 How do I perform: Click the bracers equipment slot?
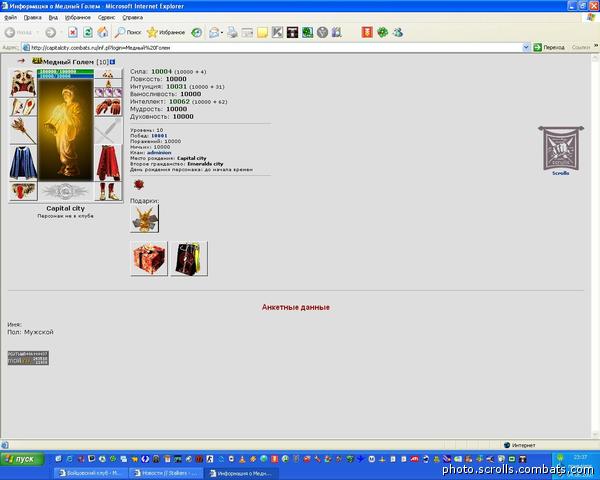23,106
